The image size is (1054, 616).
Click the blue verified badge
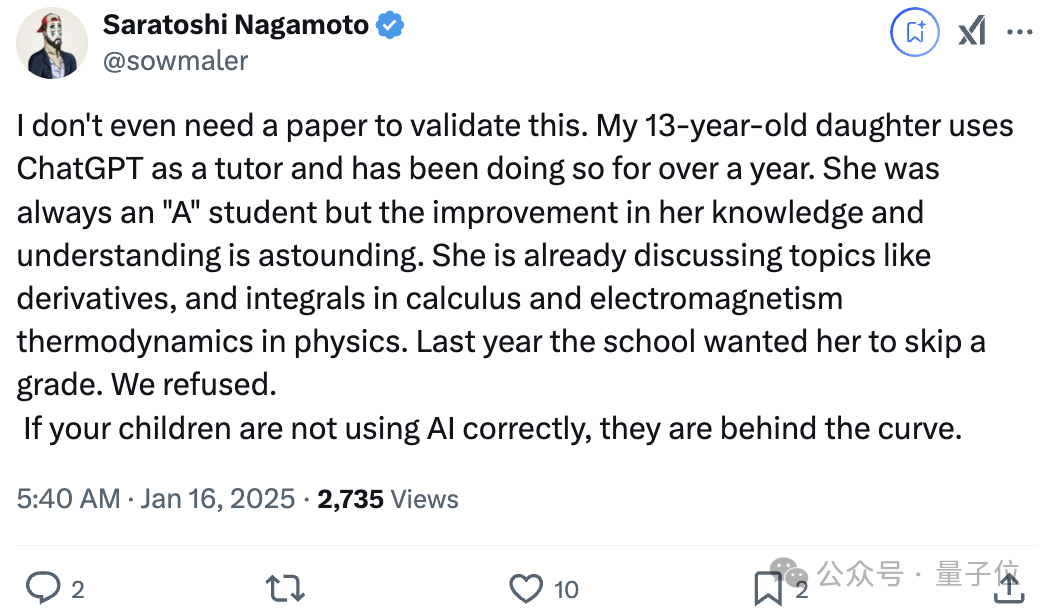click(390, 26)
